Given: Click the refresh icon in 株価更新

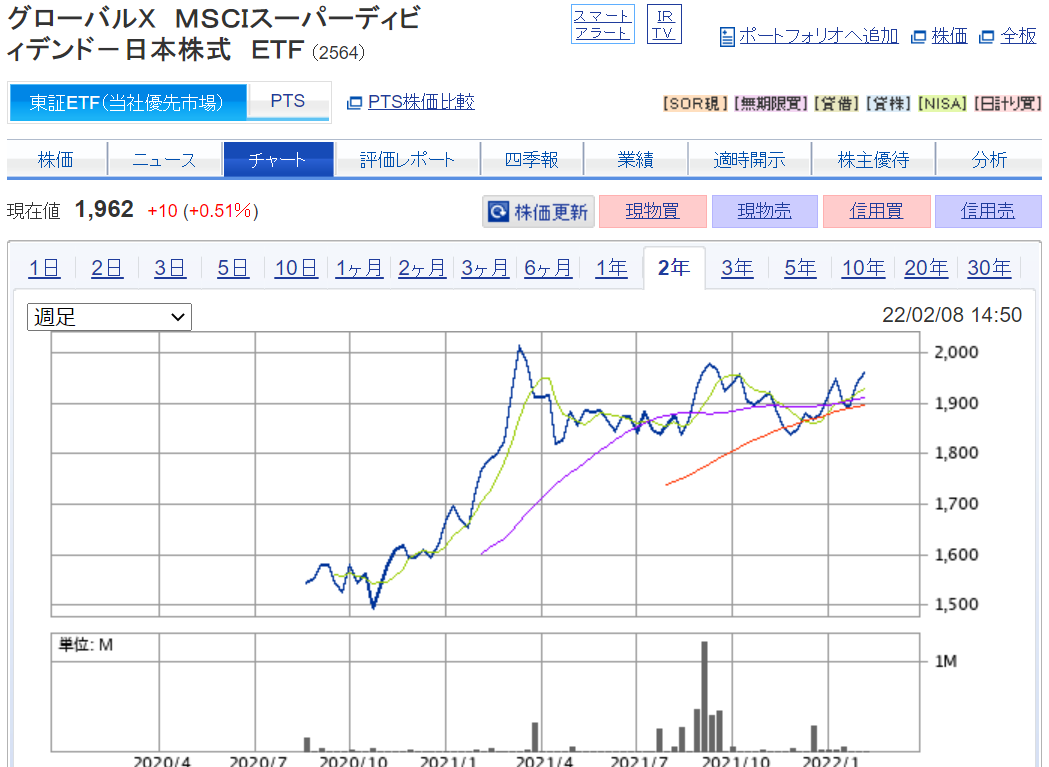Looking at the screenshot, I should [x=498, y=212].
